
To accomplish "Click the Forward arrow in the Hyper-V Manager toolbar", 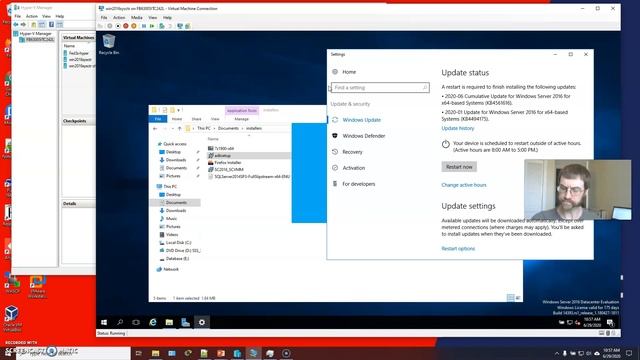I will point(23,25).
